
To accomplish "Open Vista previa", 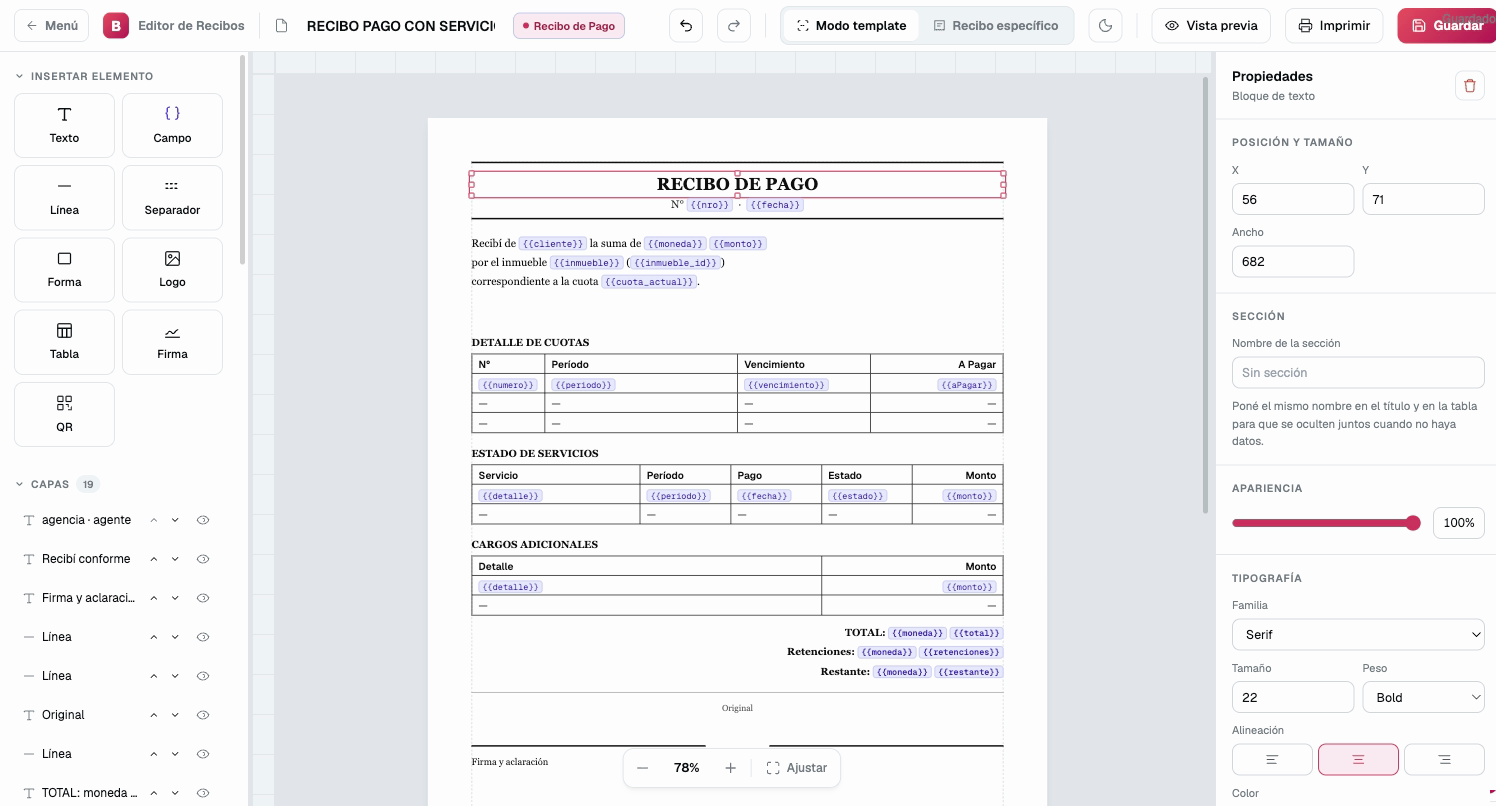I will point(1211,26).
